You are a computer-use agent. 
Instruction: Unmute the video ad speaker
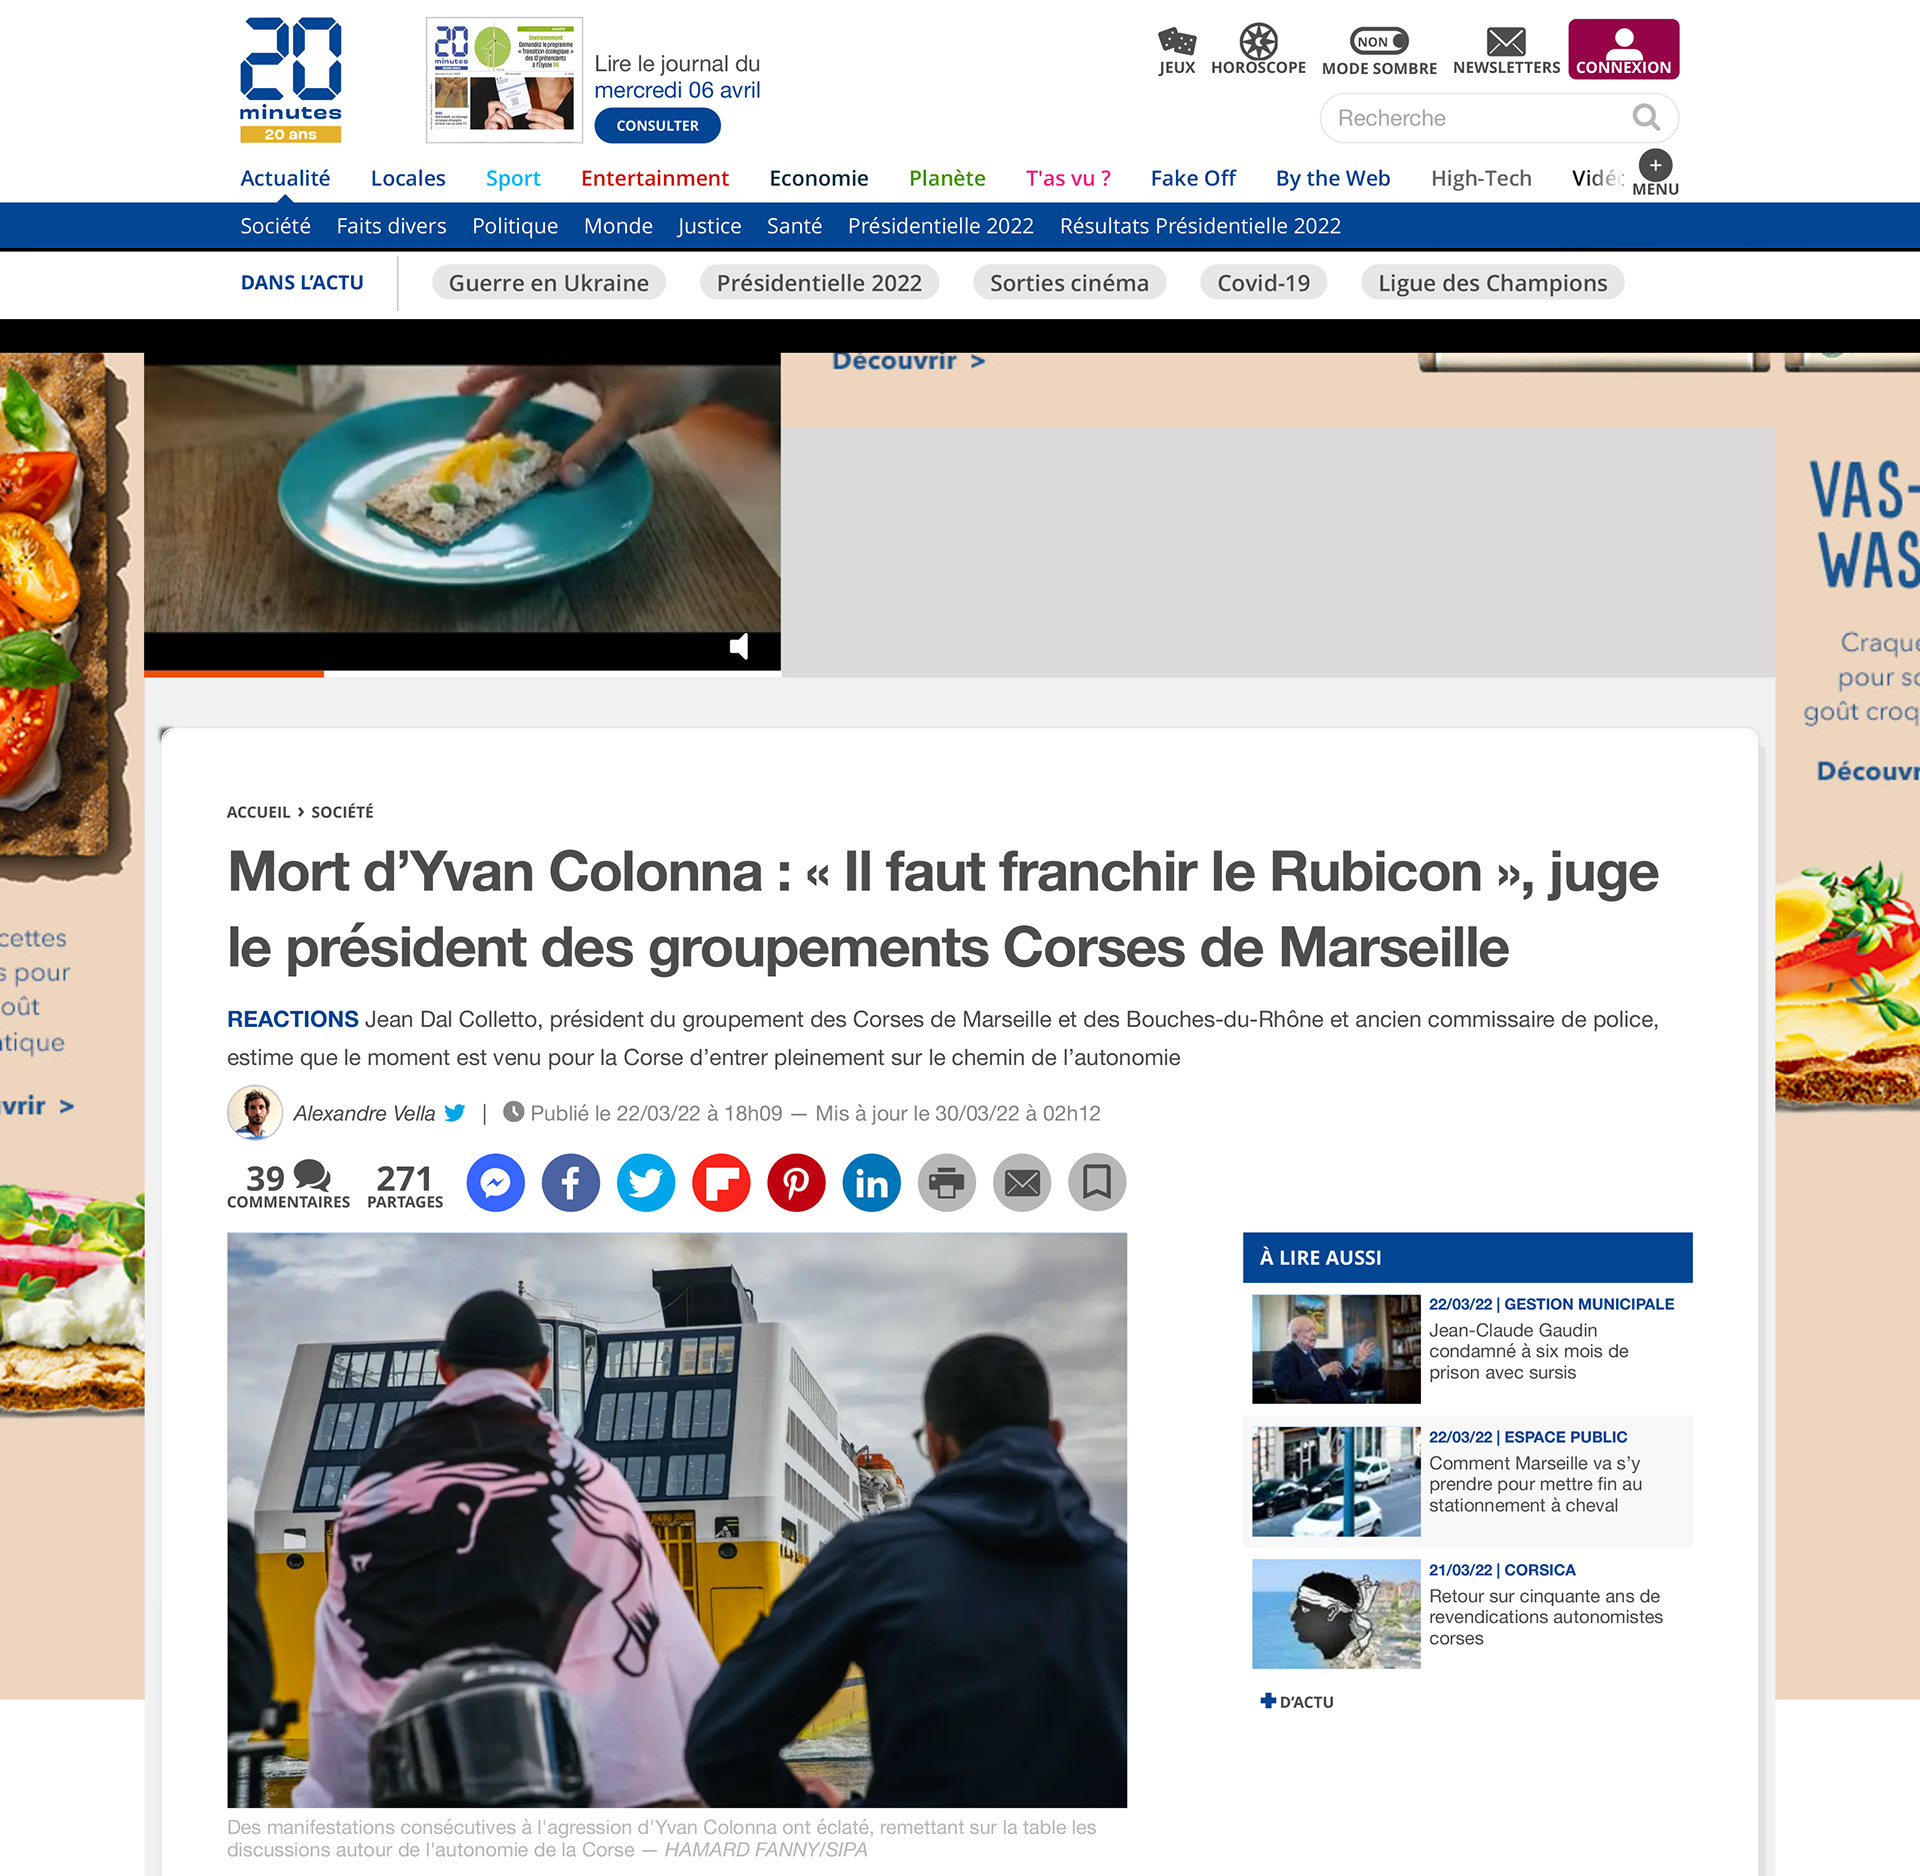pyautogui.click(x=739, y=646)
